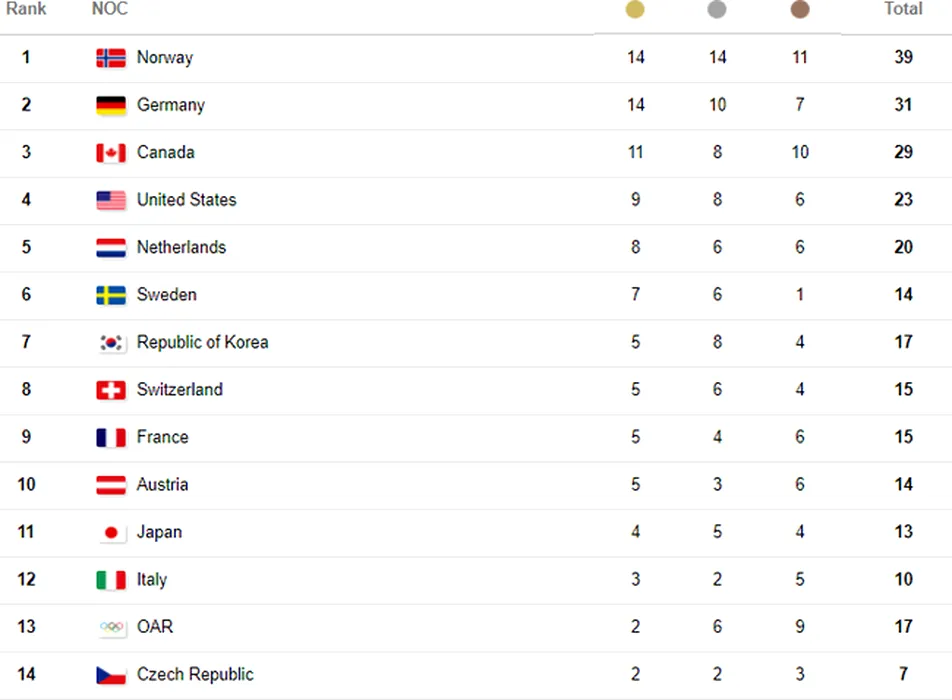Open the Netherlands country link

pyautogui.click(x=181, y=247)
